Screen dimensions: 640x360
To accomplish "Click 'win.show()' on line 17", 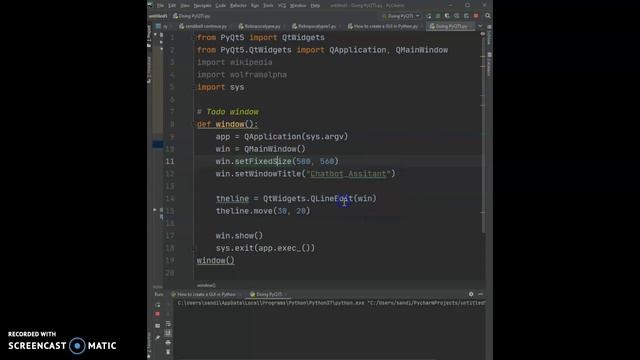I will point(239,236).
